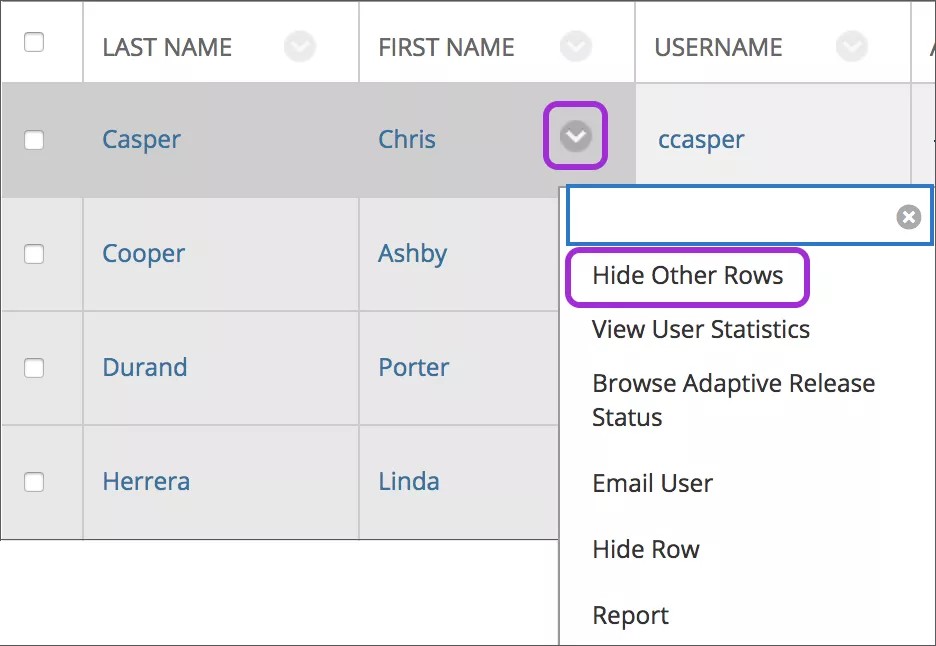The width and height of the screenshot is (936, 646).
Task: Click the clear icon in the search field
Action: point(908,215)
